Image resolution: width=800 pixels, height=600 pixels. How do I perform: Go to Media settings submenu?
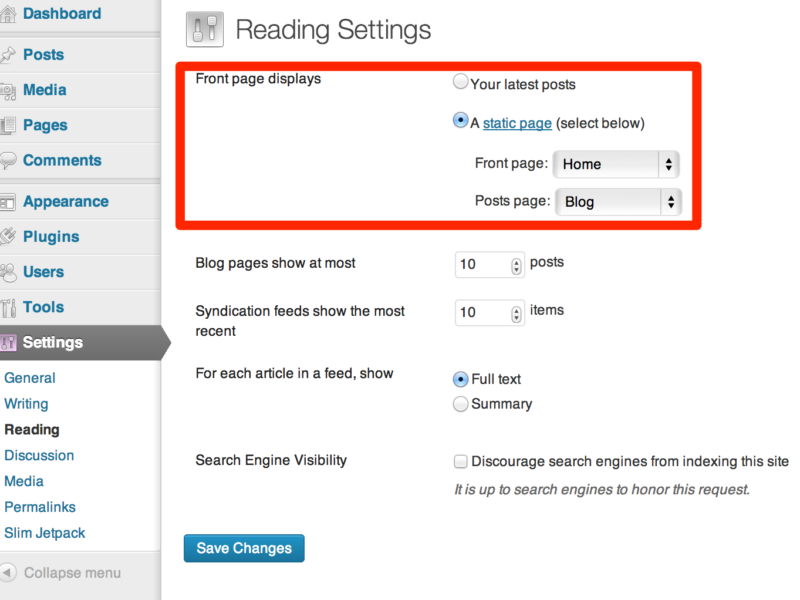click(x=23, y=482)
